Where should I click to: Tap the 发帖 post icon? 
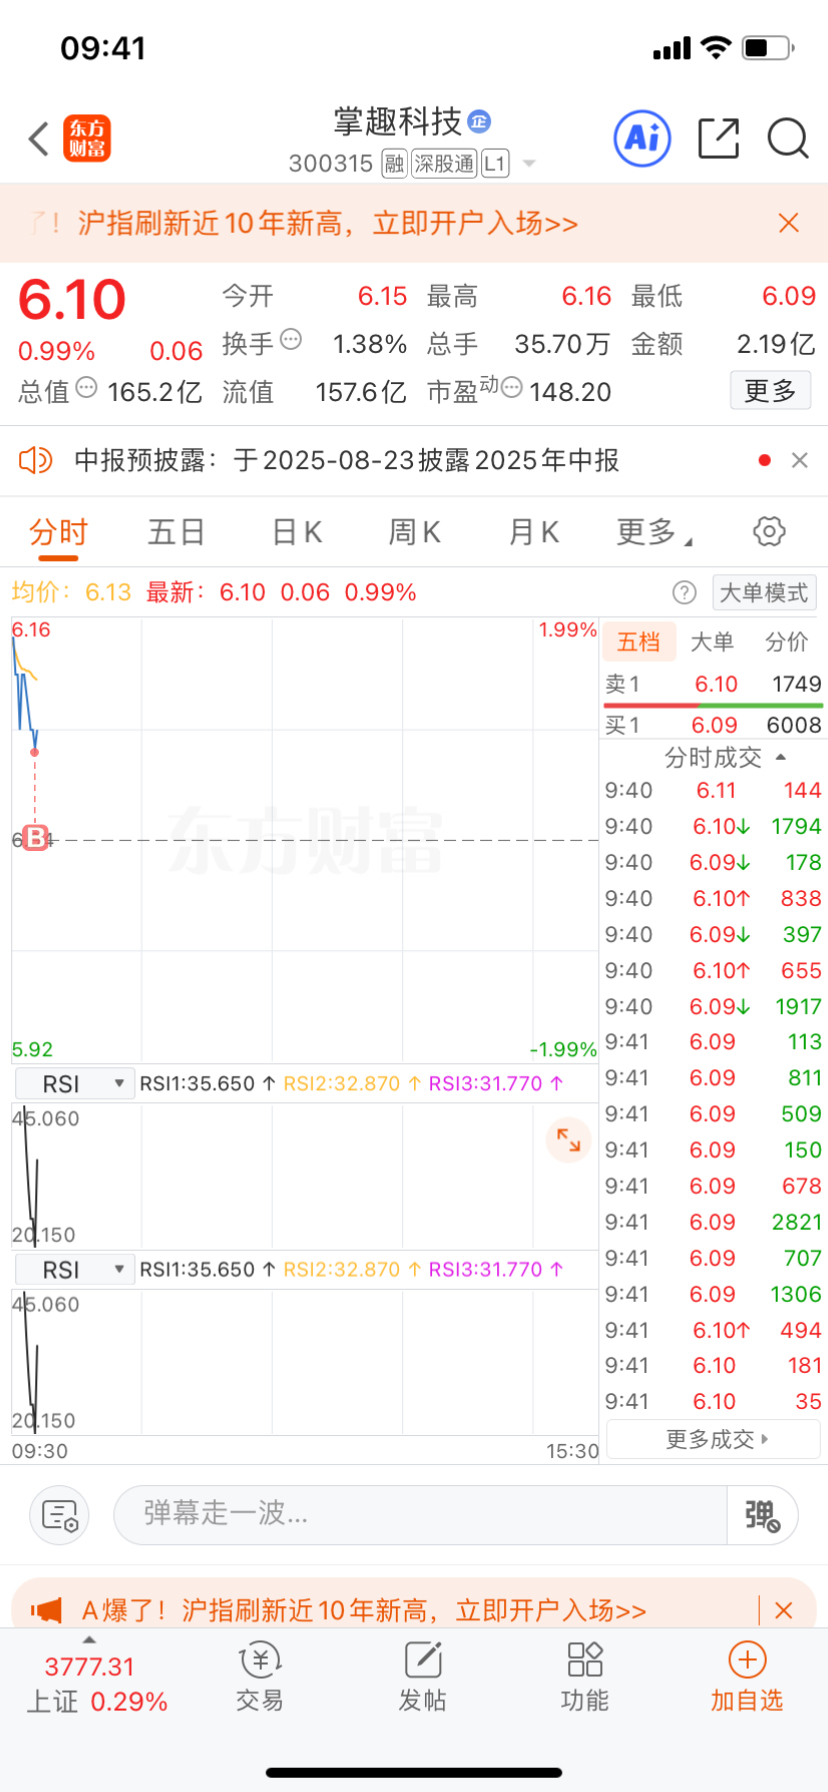click(x=423, y=1677)
